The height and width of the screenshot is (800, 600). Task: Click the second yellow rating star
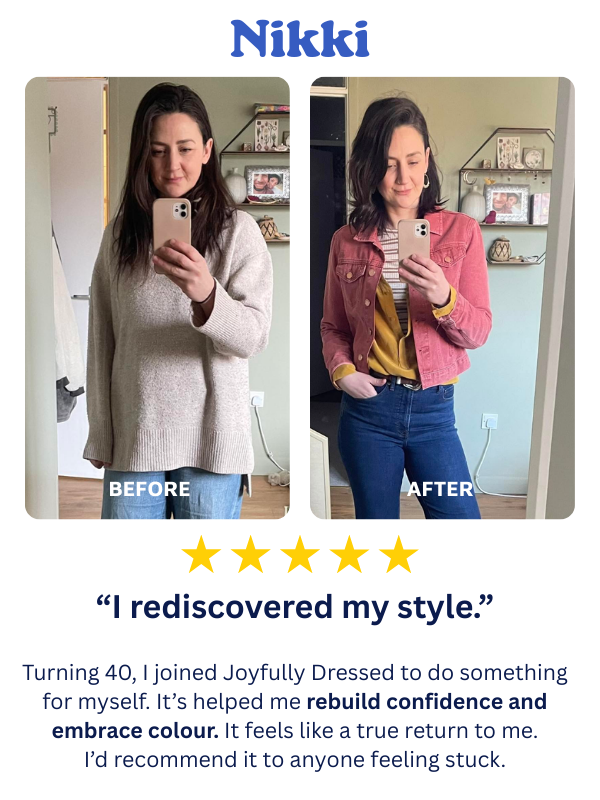pos(251,554)
